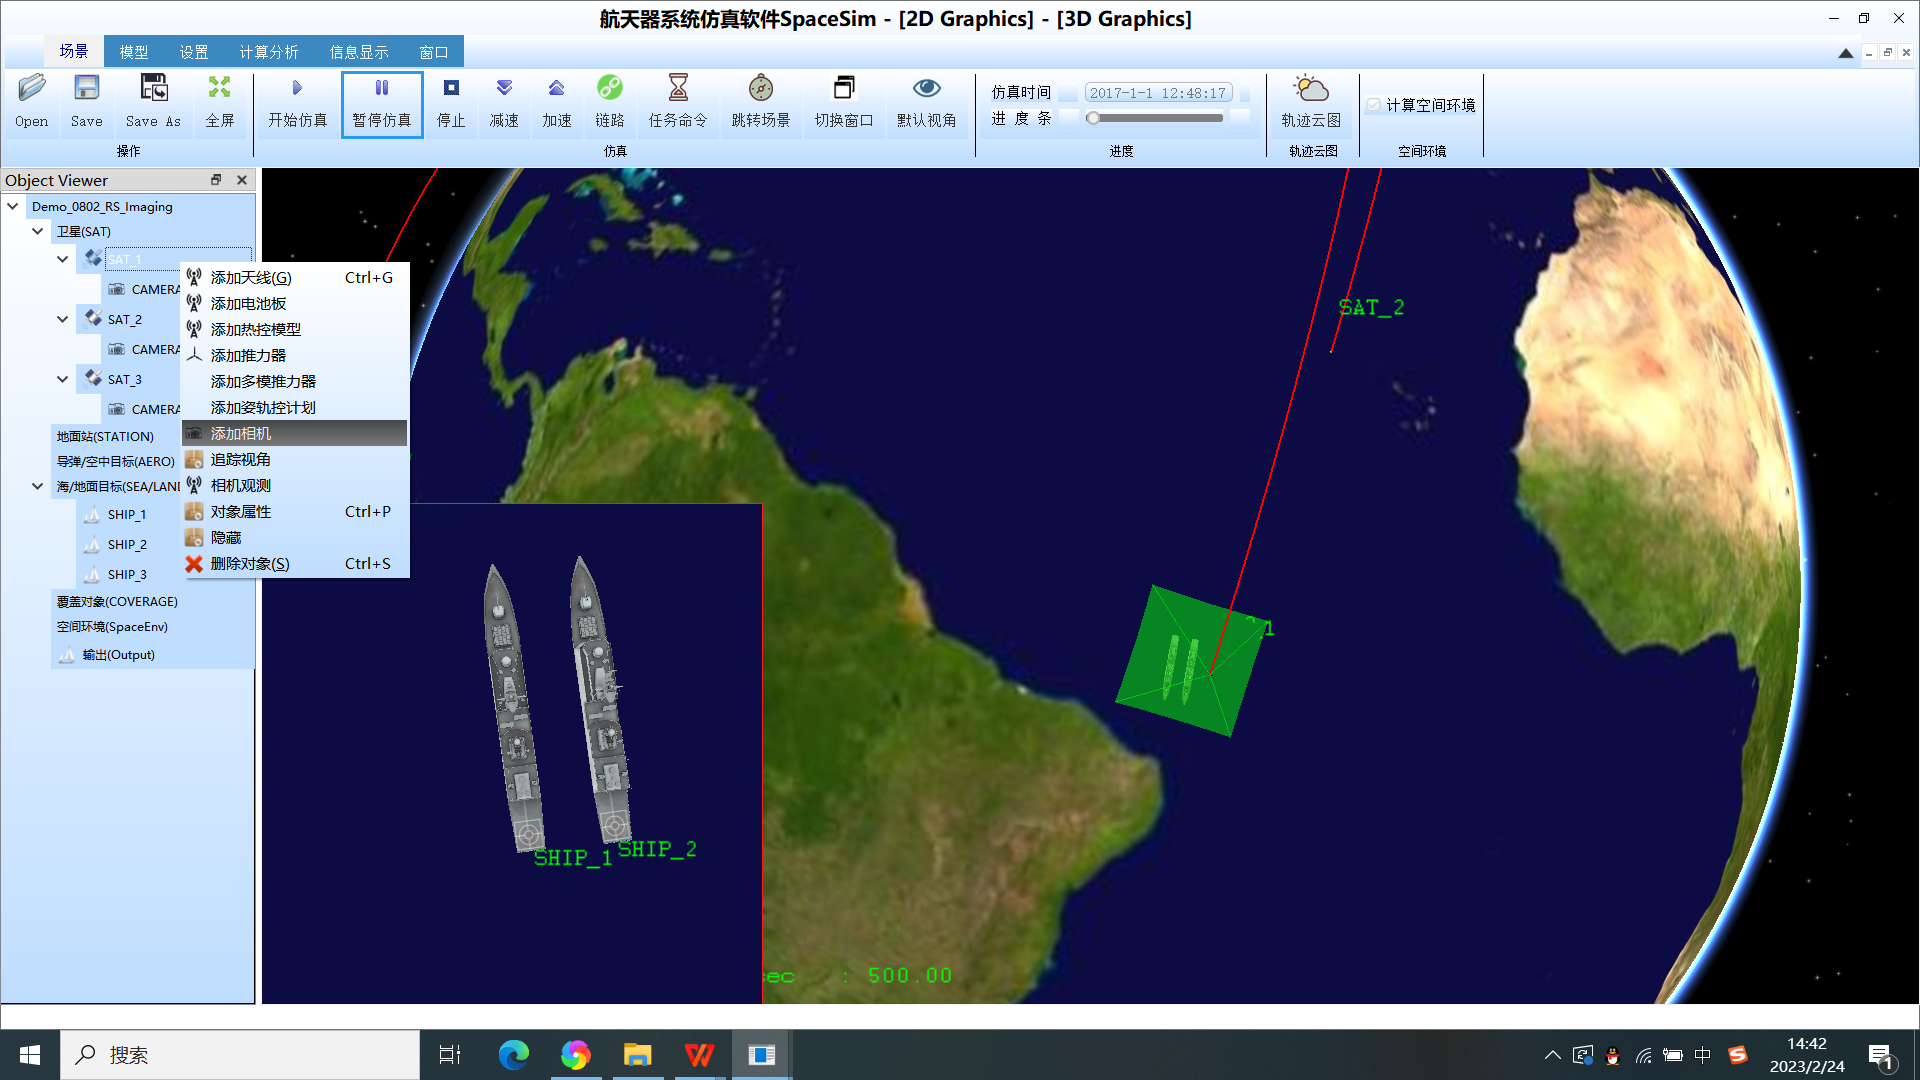Collapse the SAT_2 tree node
This screenshot has width=1920, height=1080.
[x=62, y=319]
